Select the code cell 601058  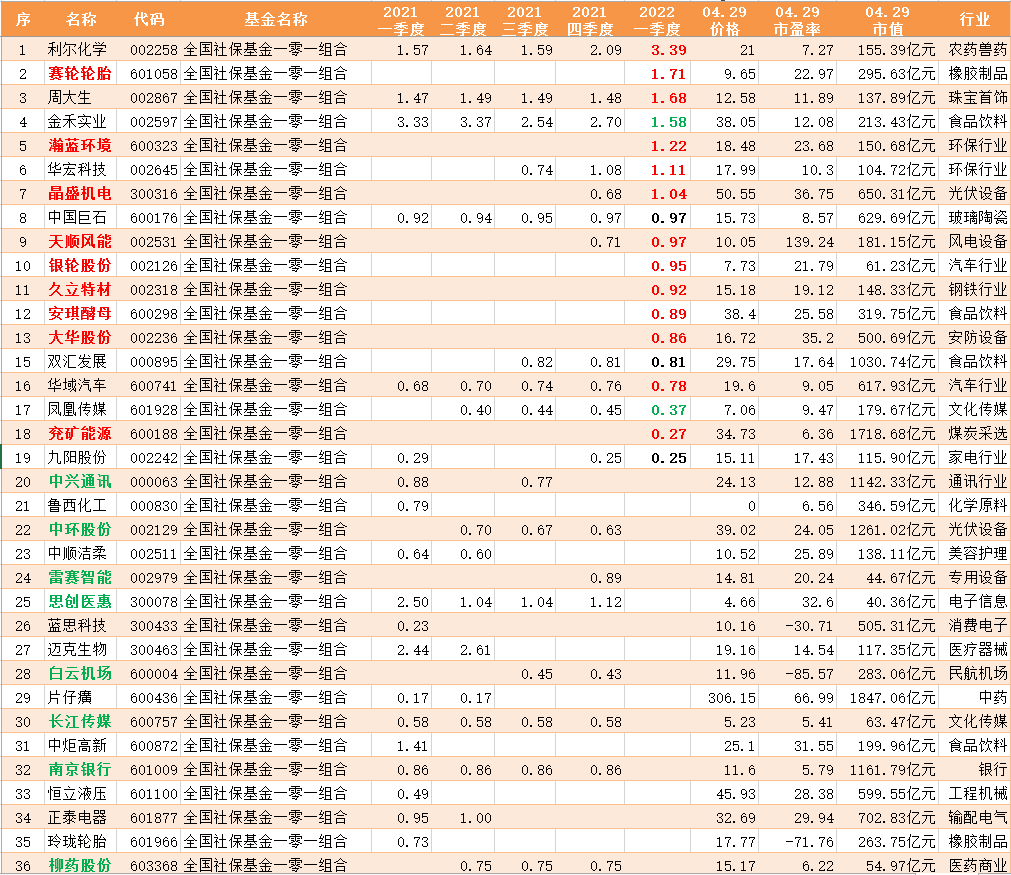click(153, 74)
